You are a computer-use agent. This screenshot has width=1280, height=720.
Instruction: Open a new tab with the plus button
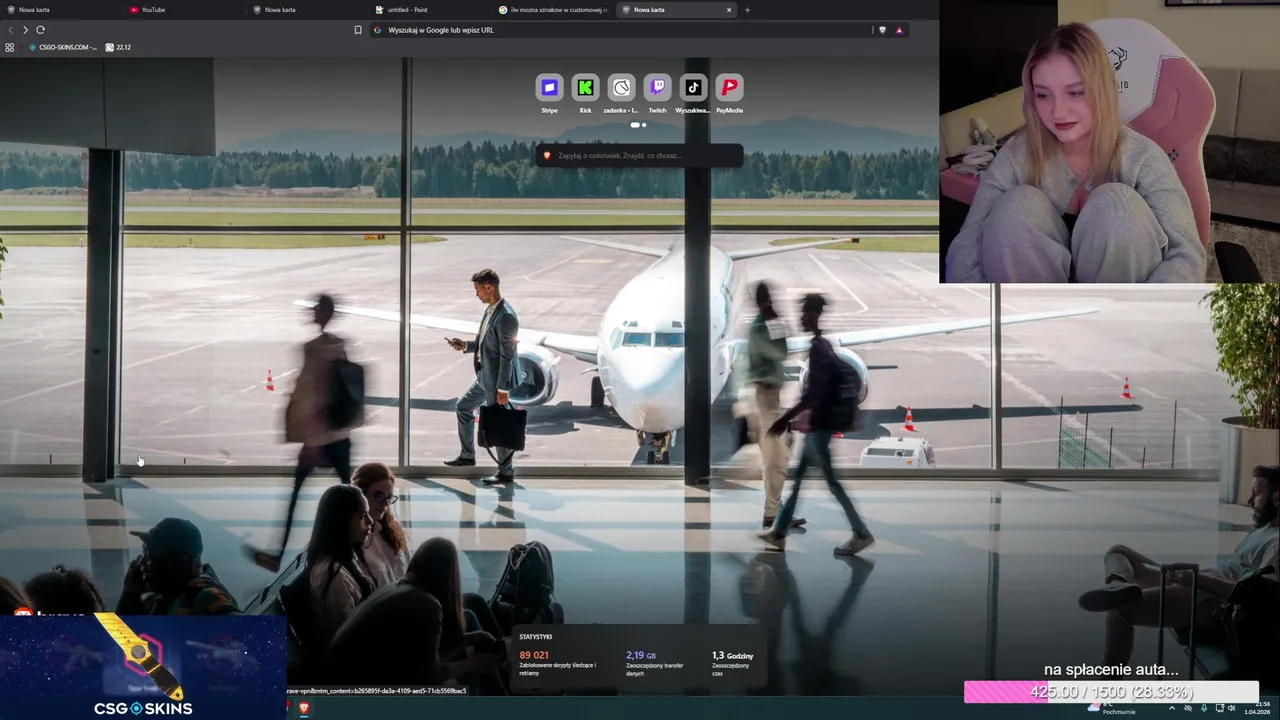(x=747, y=10)
